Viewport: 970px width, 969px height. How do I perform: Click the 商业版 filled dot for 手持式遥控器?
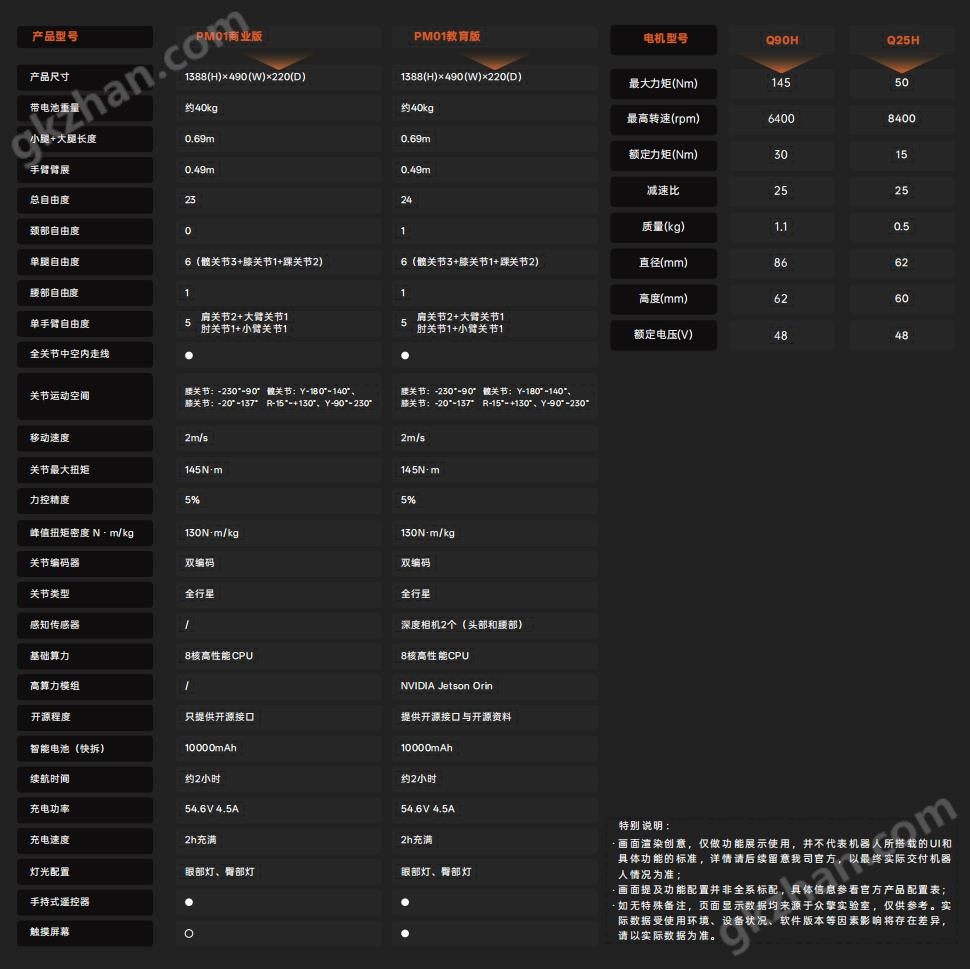189,902
